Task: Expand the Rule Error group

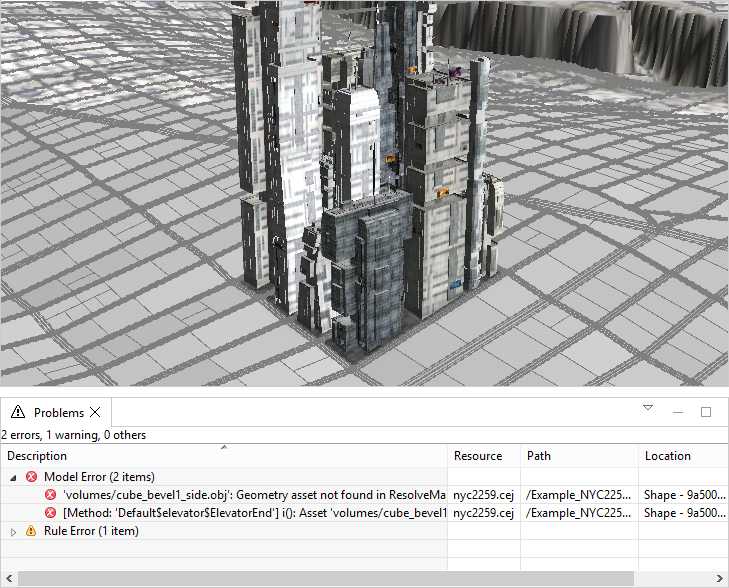Action: [x=13, y=532]
